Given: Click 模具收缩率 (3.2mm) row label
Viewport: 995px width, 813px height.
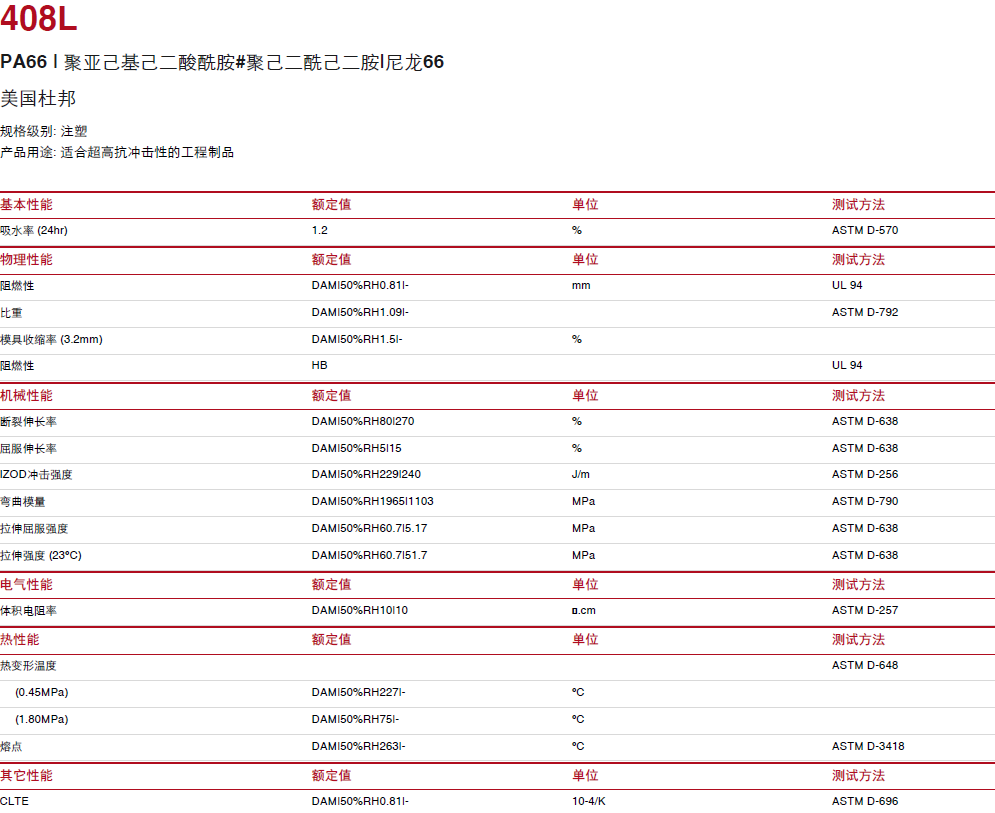Looking at the screenshot, I should pyautogui.click(x=51, y=340).
